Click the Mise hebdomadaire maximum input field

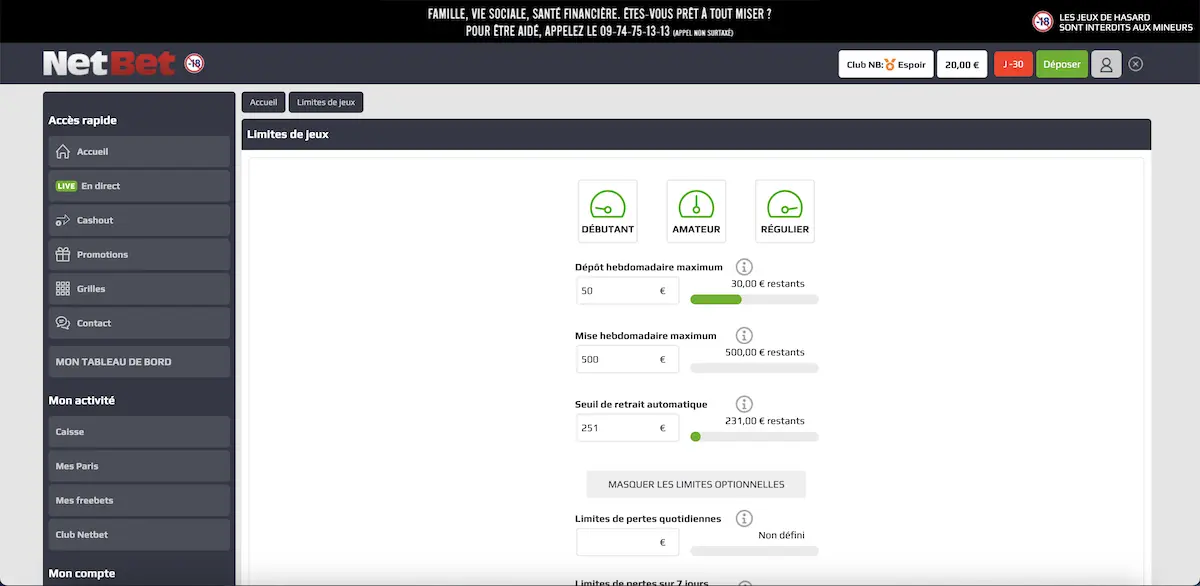[x=618, y=360]
